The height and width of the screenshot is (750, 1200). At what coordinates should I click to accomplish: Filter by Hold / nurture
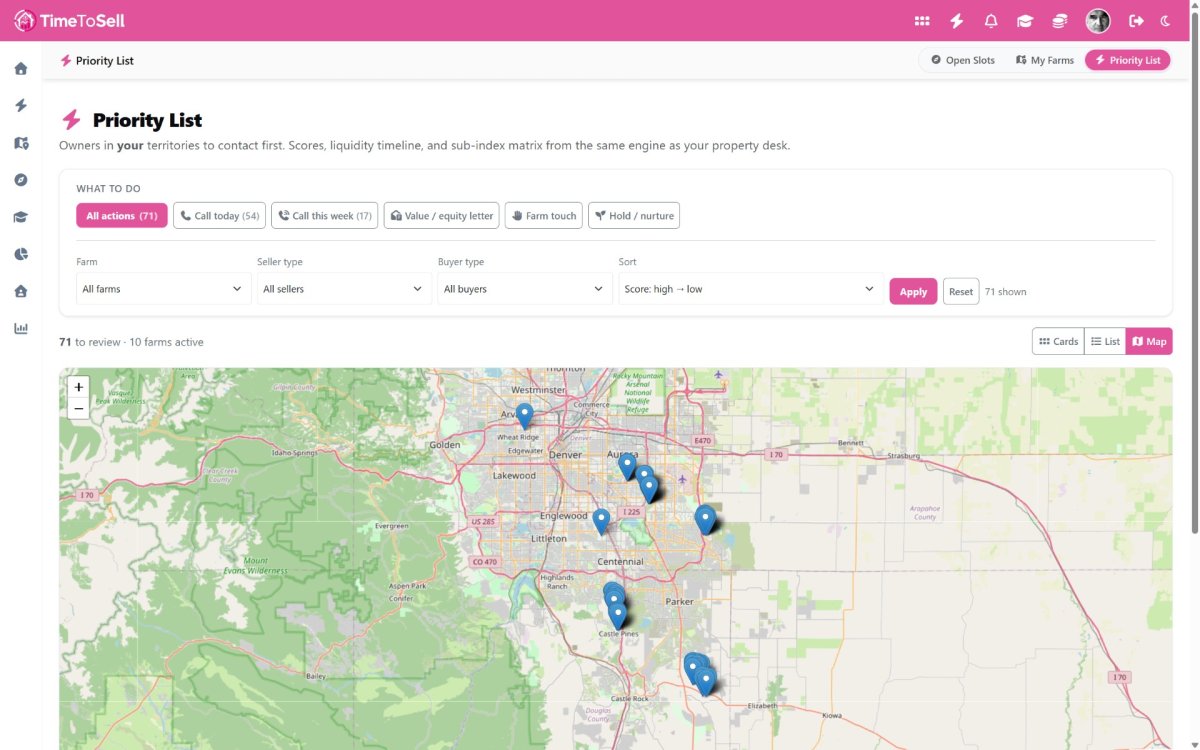click(634, 216)
